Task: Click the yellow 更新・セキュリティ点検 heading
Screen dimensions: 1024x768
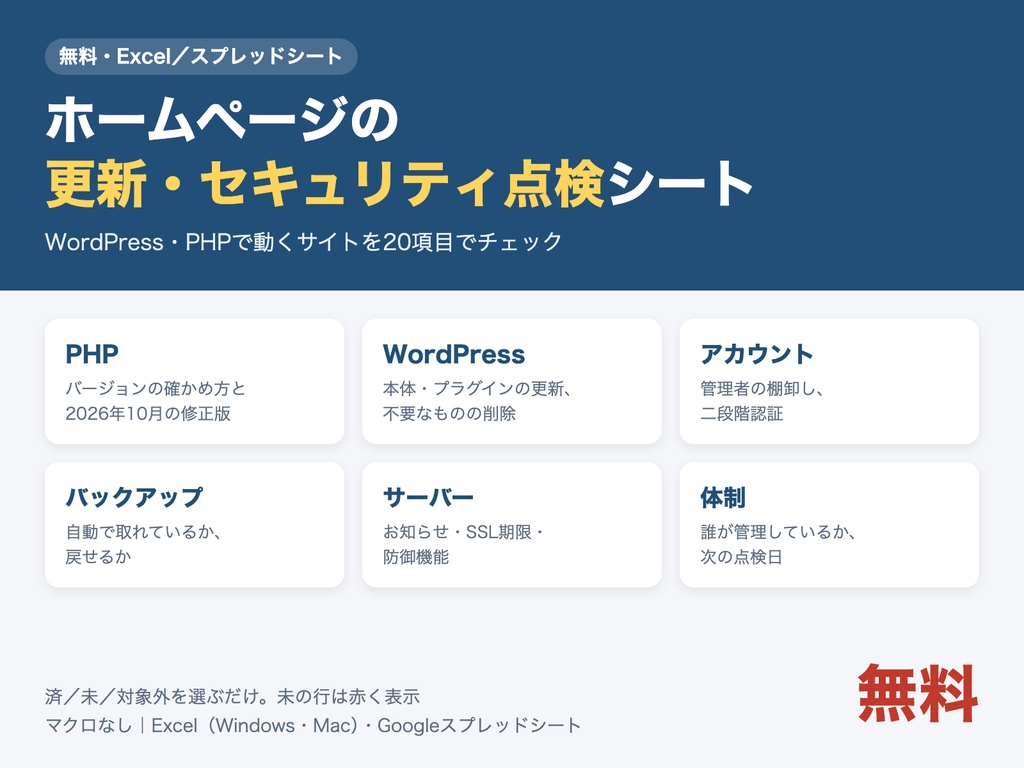Action: pos(325,184)
